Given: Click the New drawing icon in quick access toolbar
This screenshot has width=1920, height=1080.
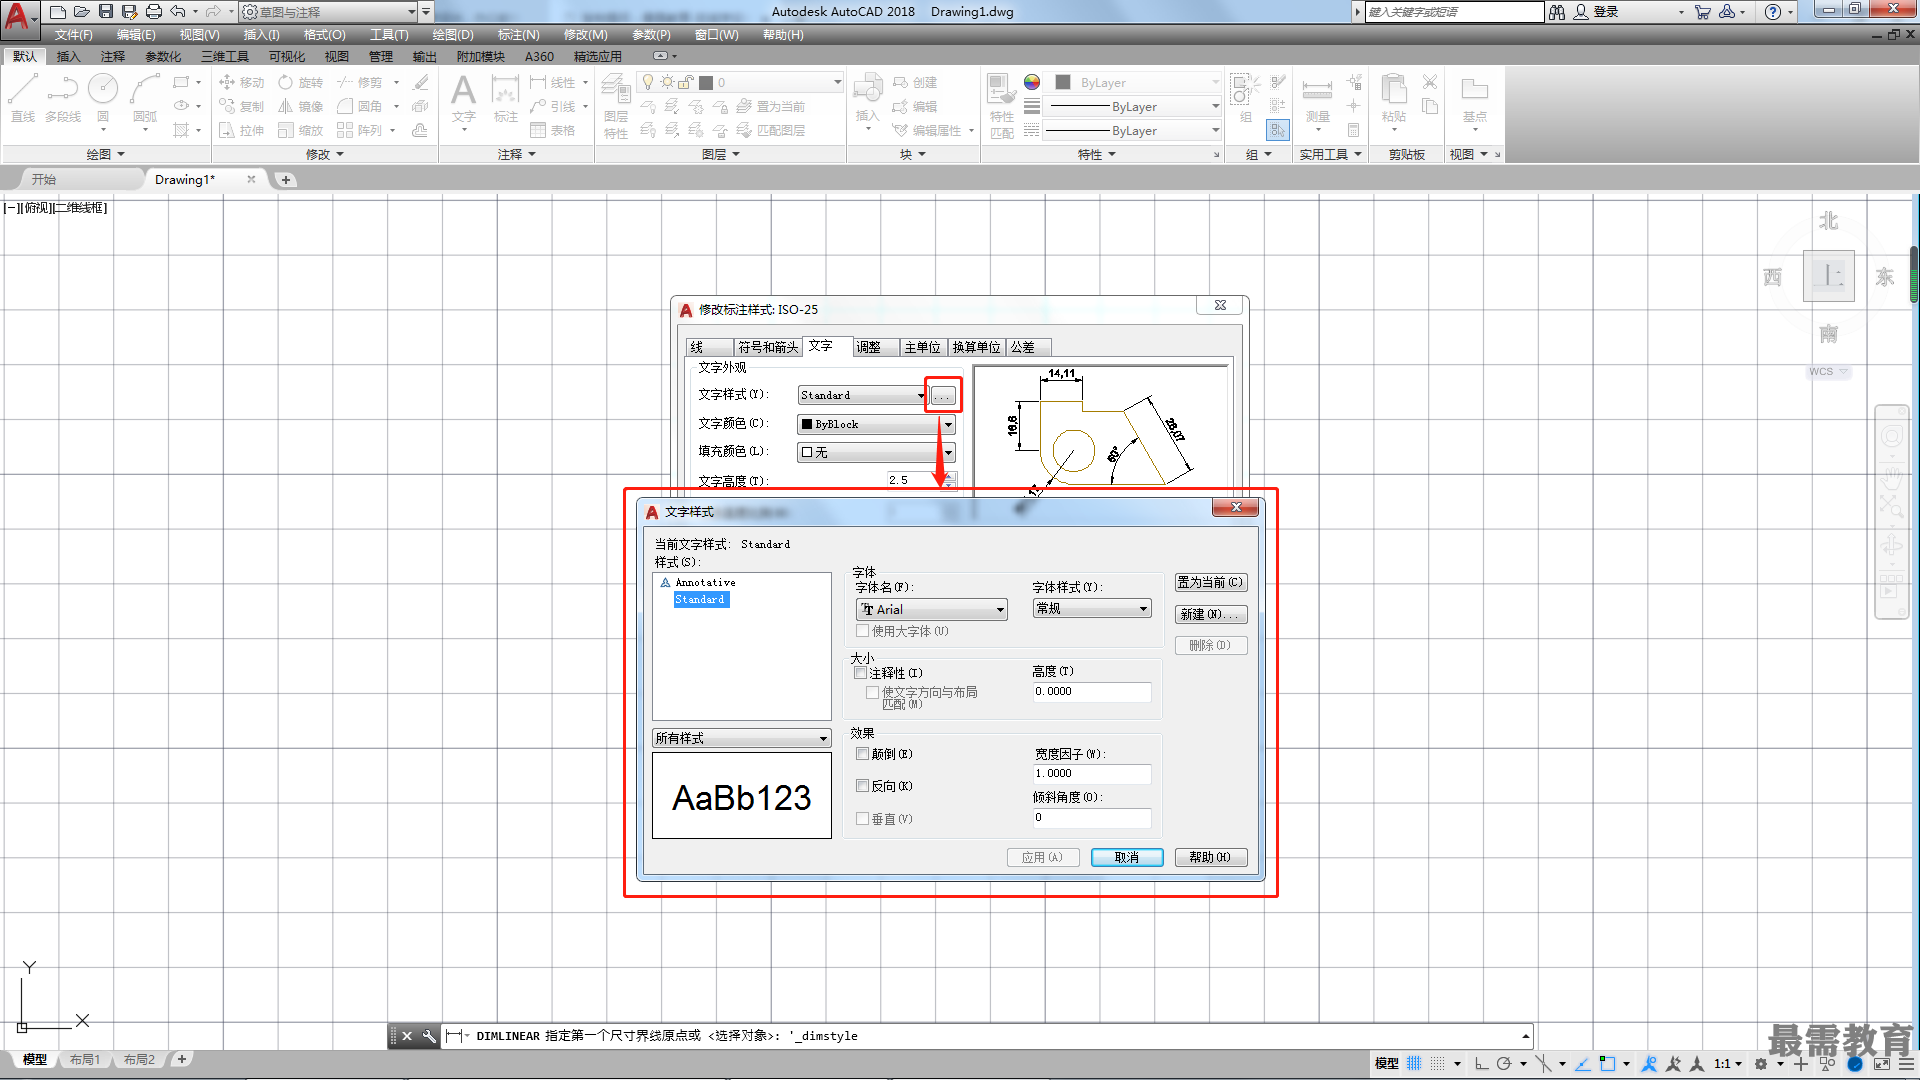Looking at the screenshot, I should (58, 12).
